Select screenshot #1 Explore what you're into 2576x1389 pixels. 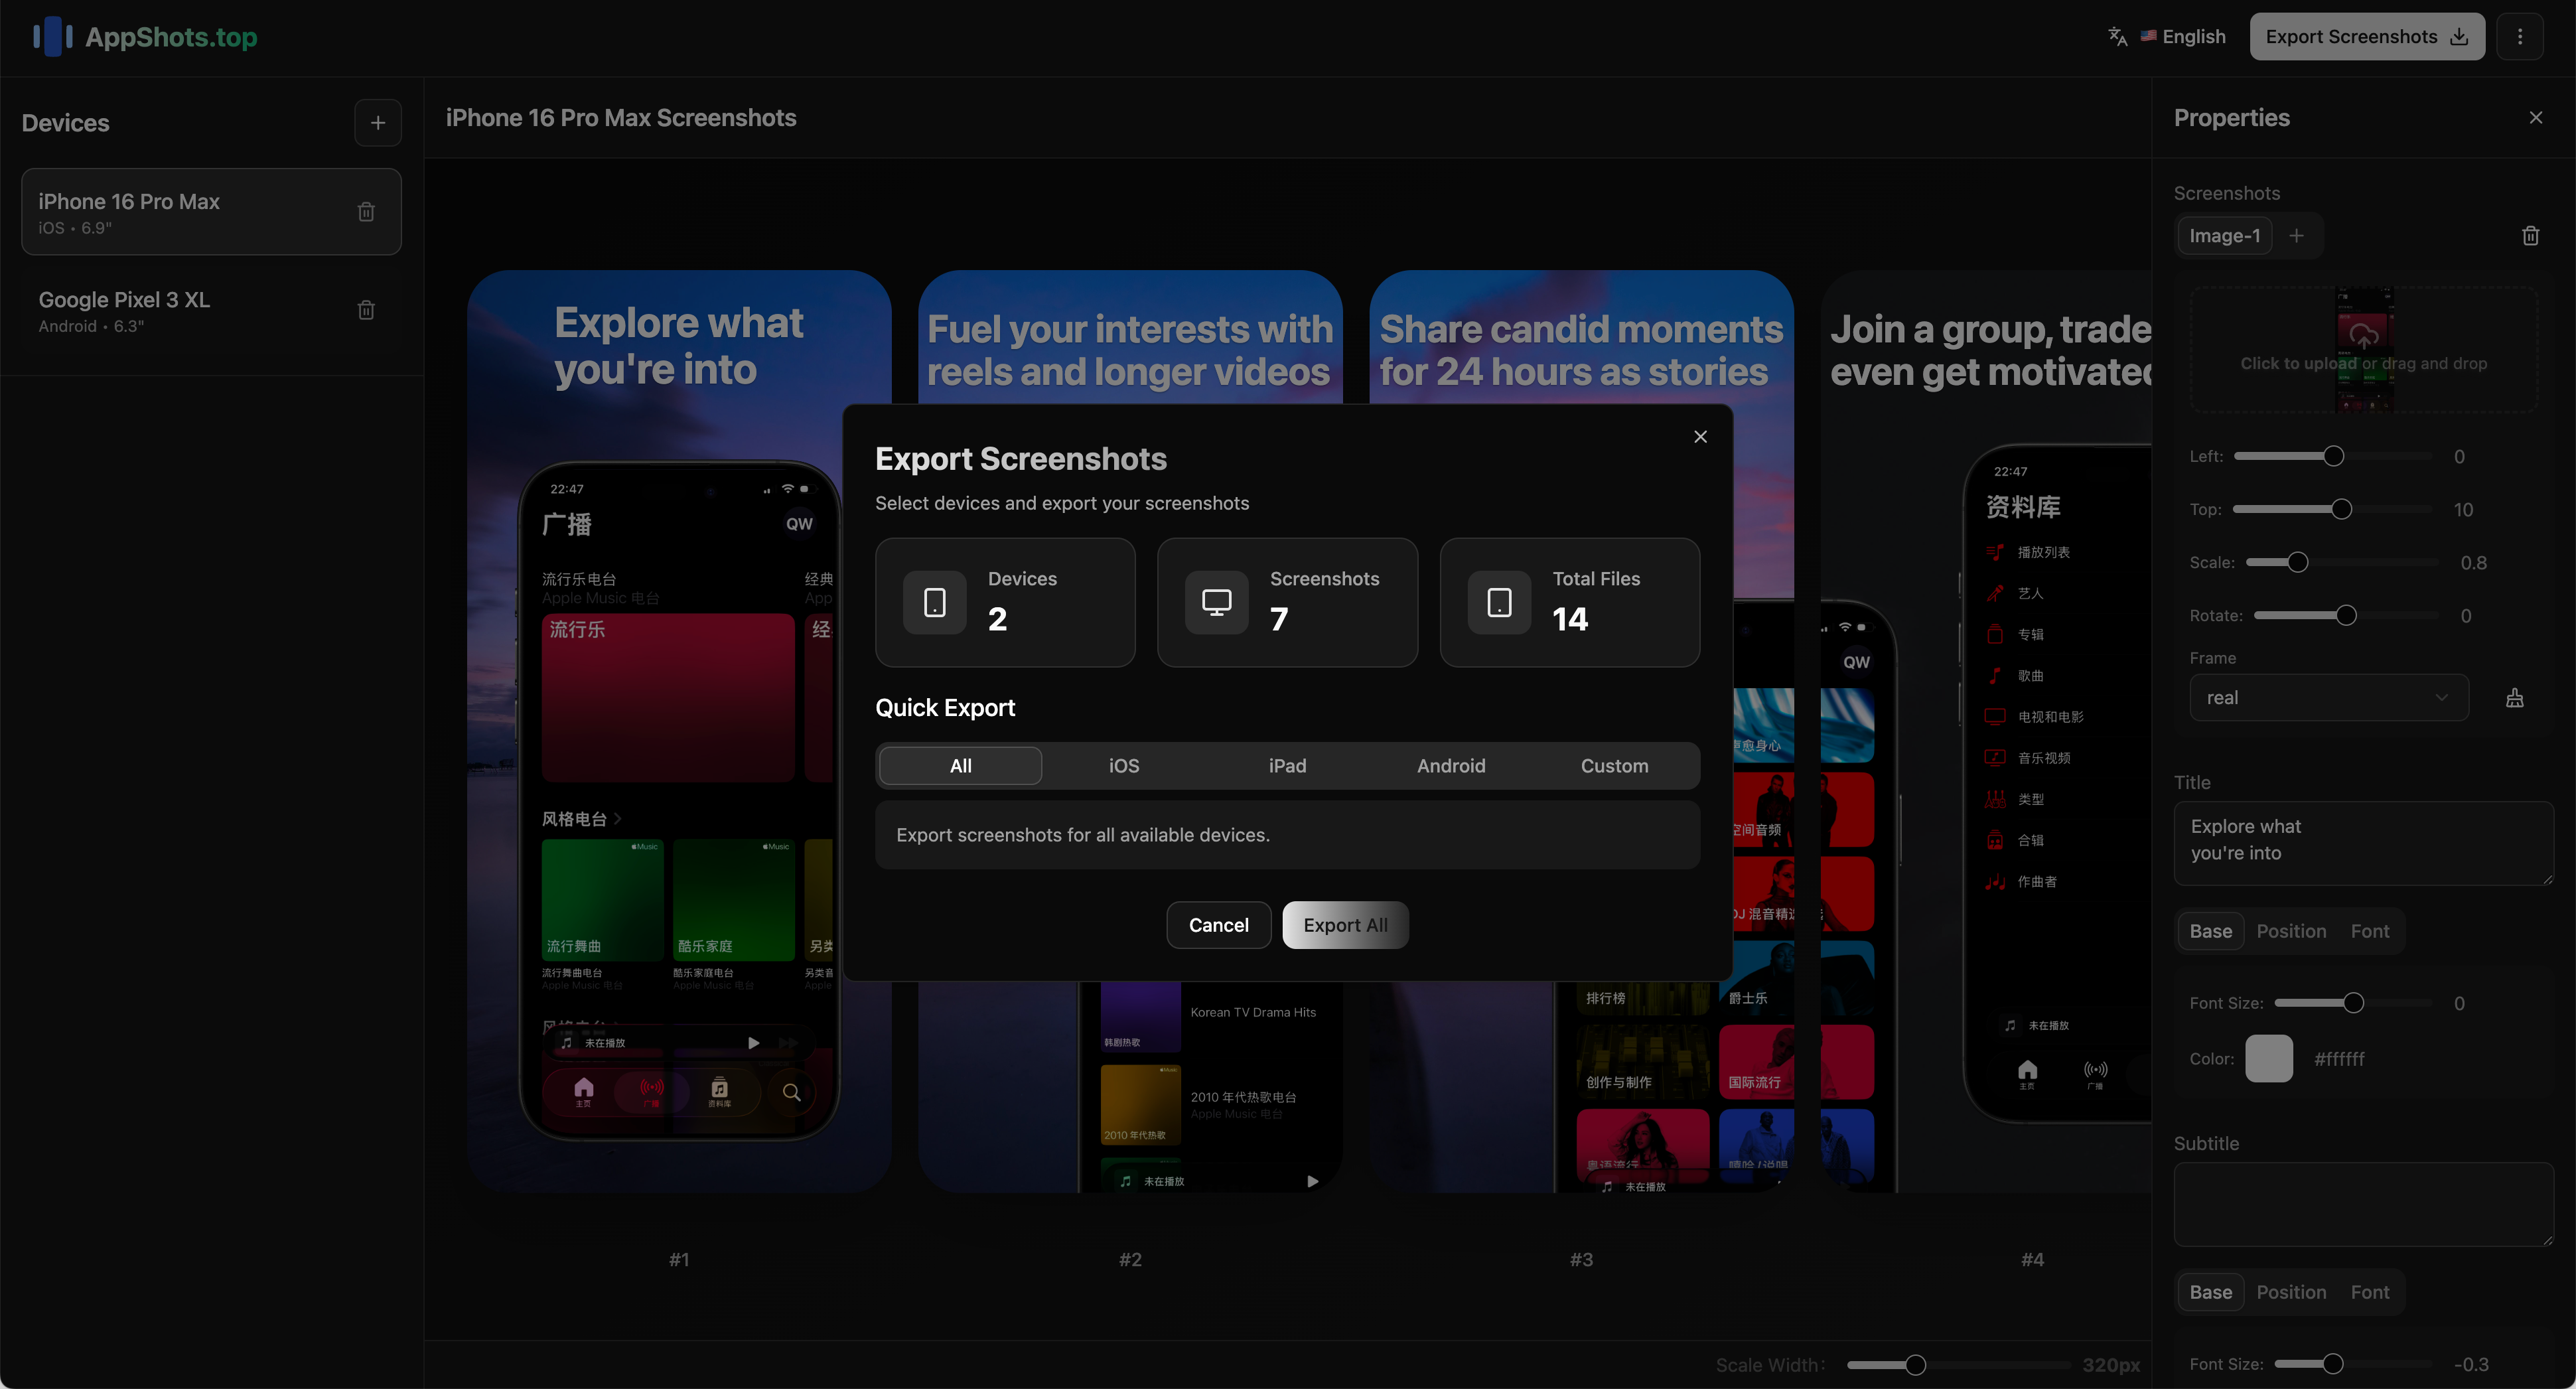pos(679,731)
